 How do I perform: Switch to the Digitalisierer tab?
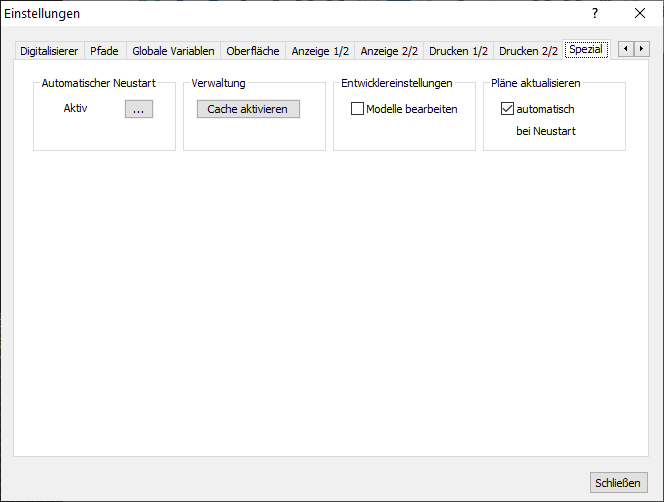(49, 50)
